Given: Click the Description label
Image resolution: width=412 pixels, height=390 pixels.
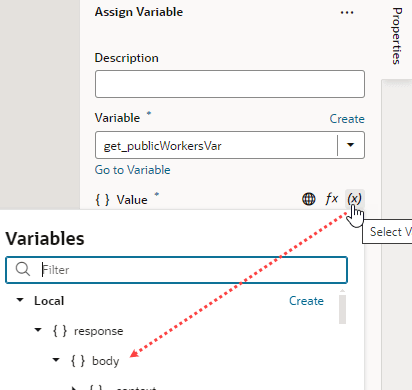Looking at the screenshot, I should click(127, 58).
